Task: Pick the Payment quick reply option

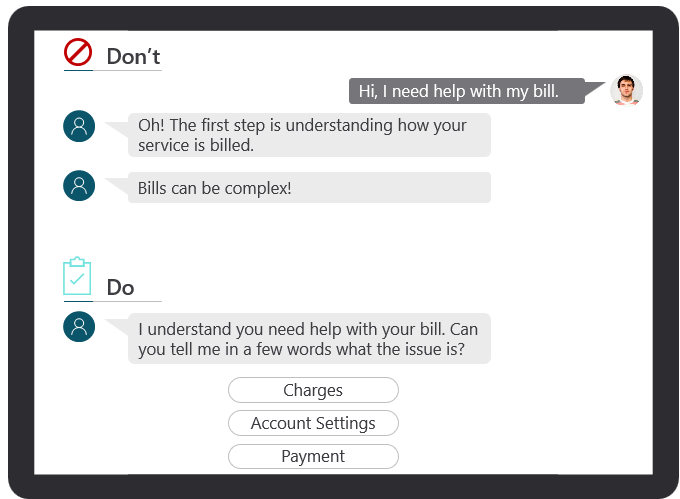Action: 313,456
